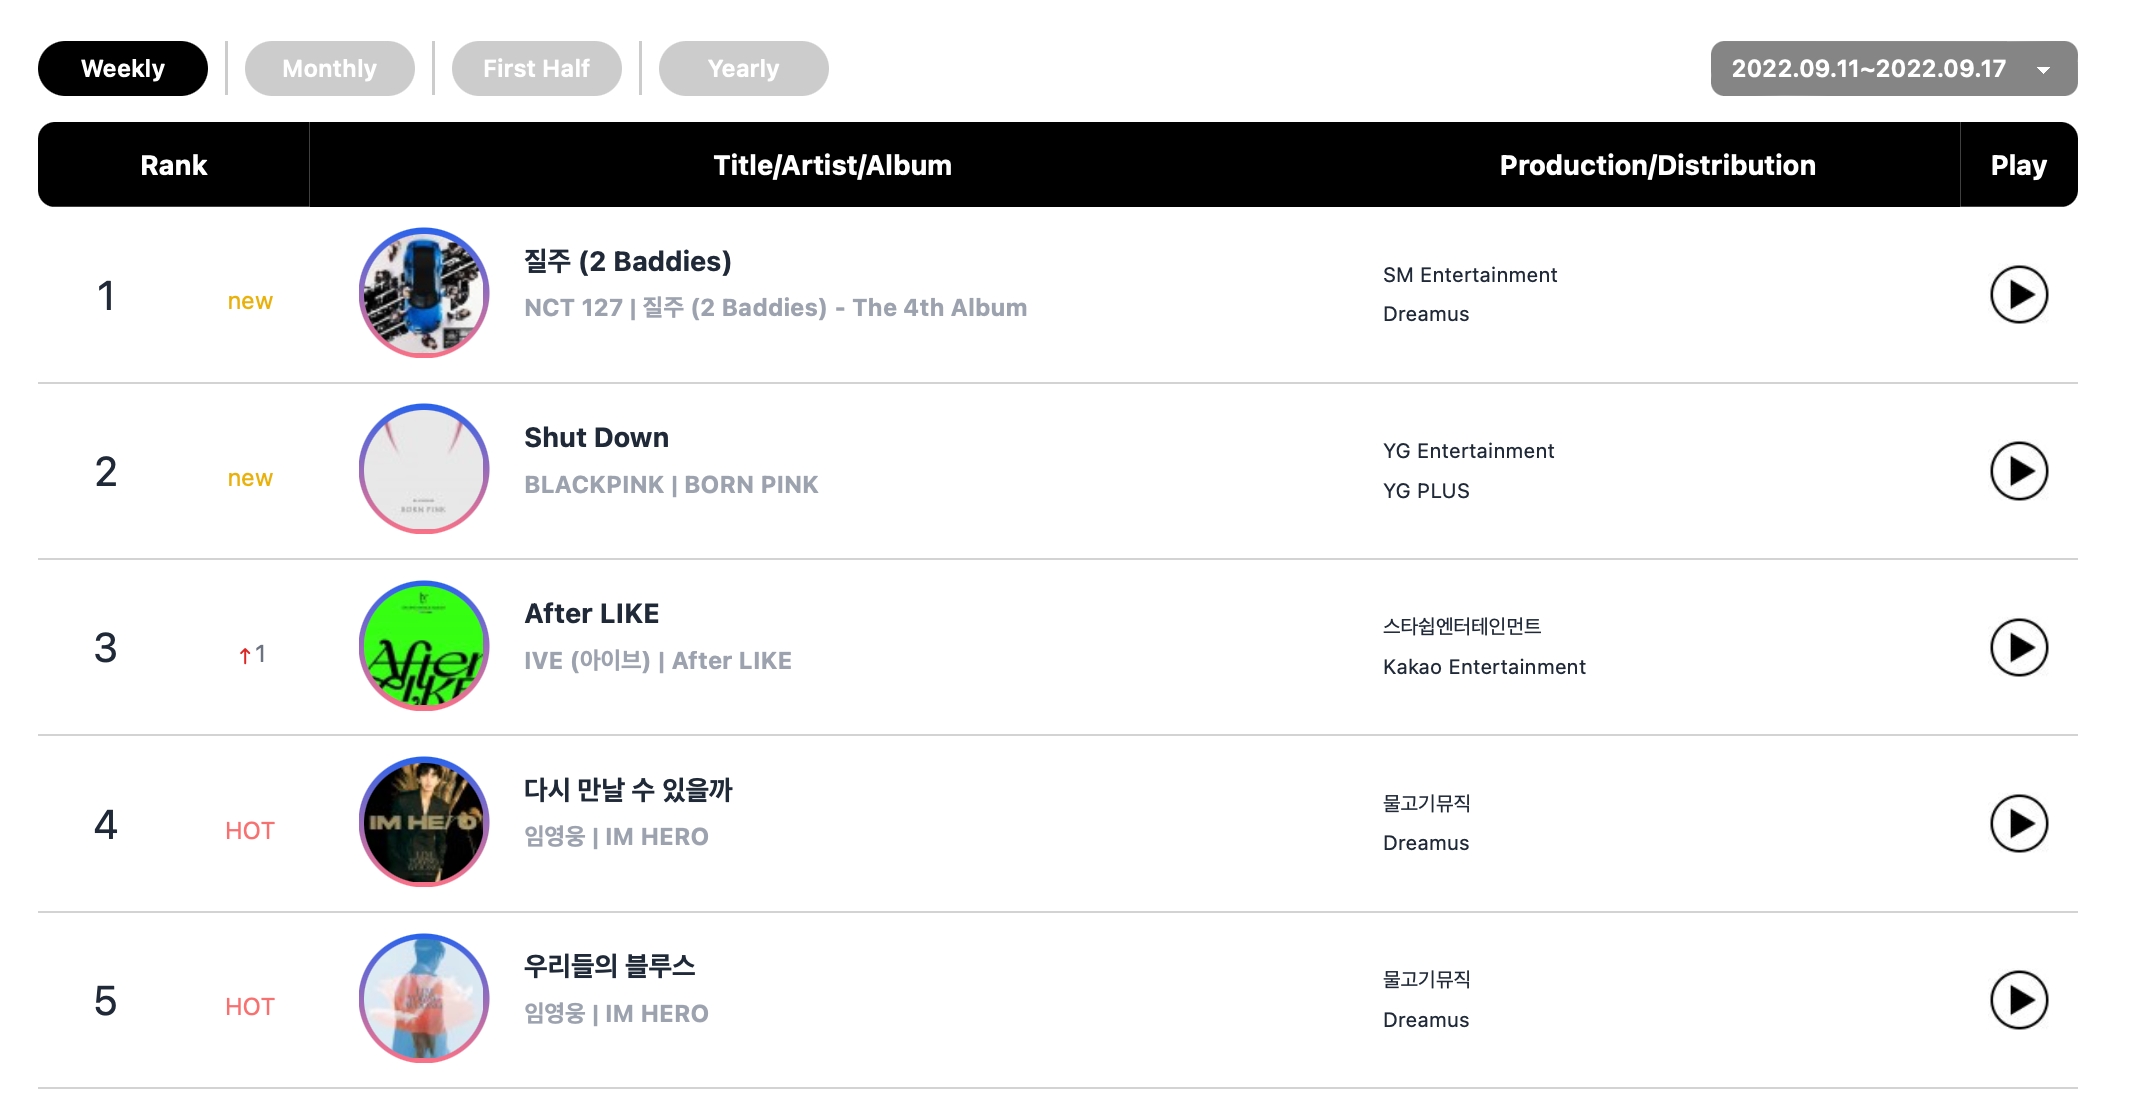2129x1101 pixels.
Task: Open the 질주 (2 Baddies) song title link
Action: click(x=628, y=261)
